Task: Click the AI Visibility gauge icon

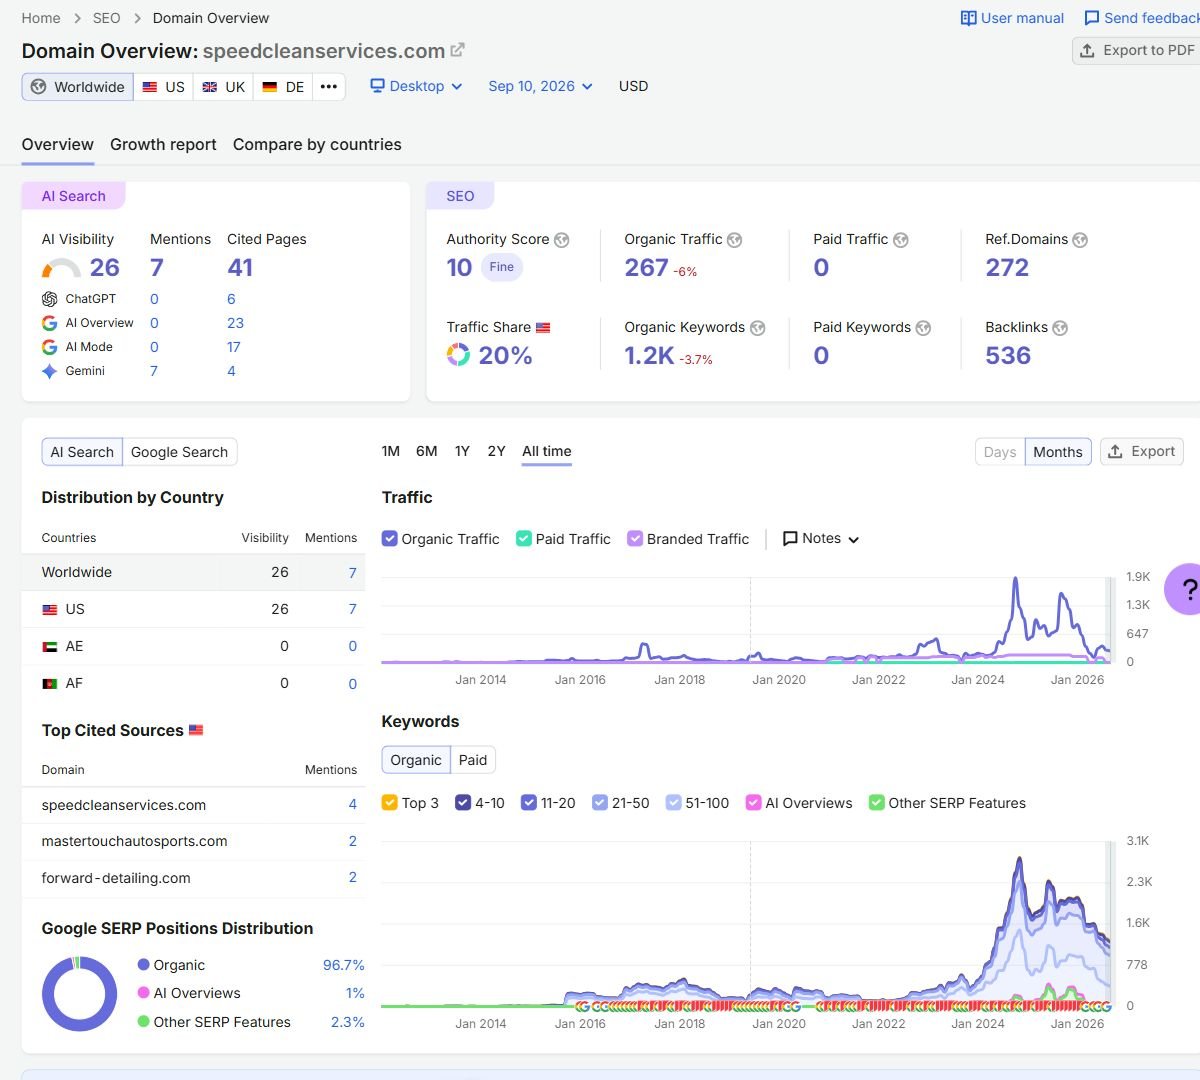Action: pos(61,268)
